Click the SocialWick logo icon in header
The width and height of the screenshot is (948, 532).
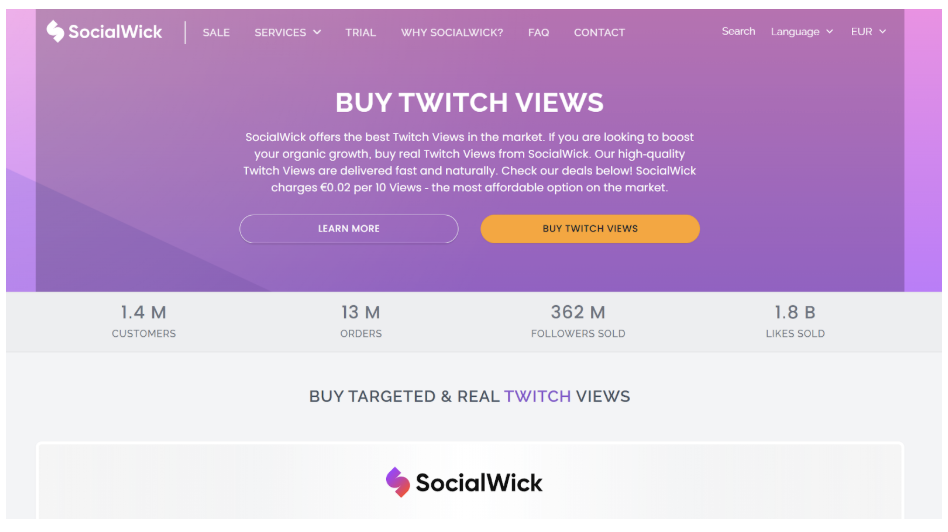coord(55,31)
